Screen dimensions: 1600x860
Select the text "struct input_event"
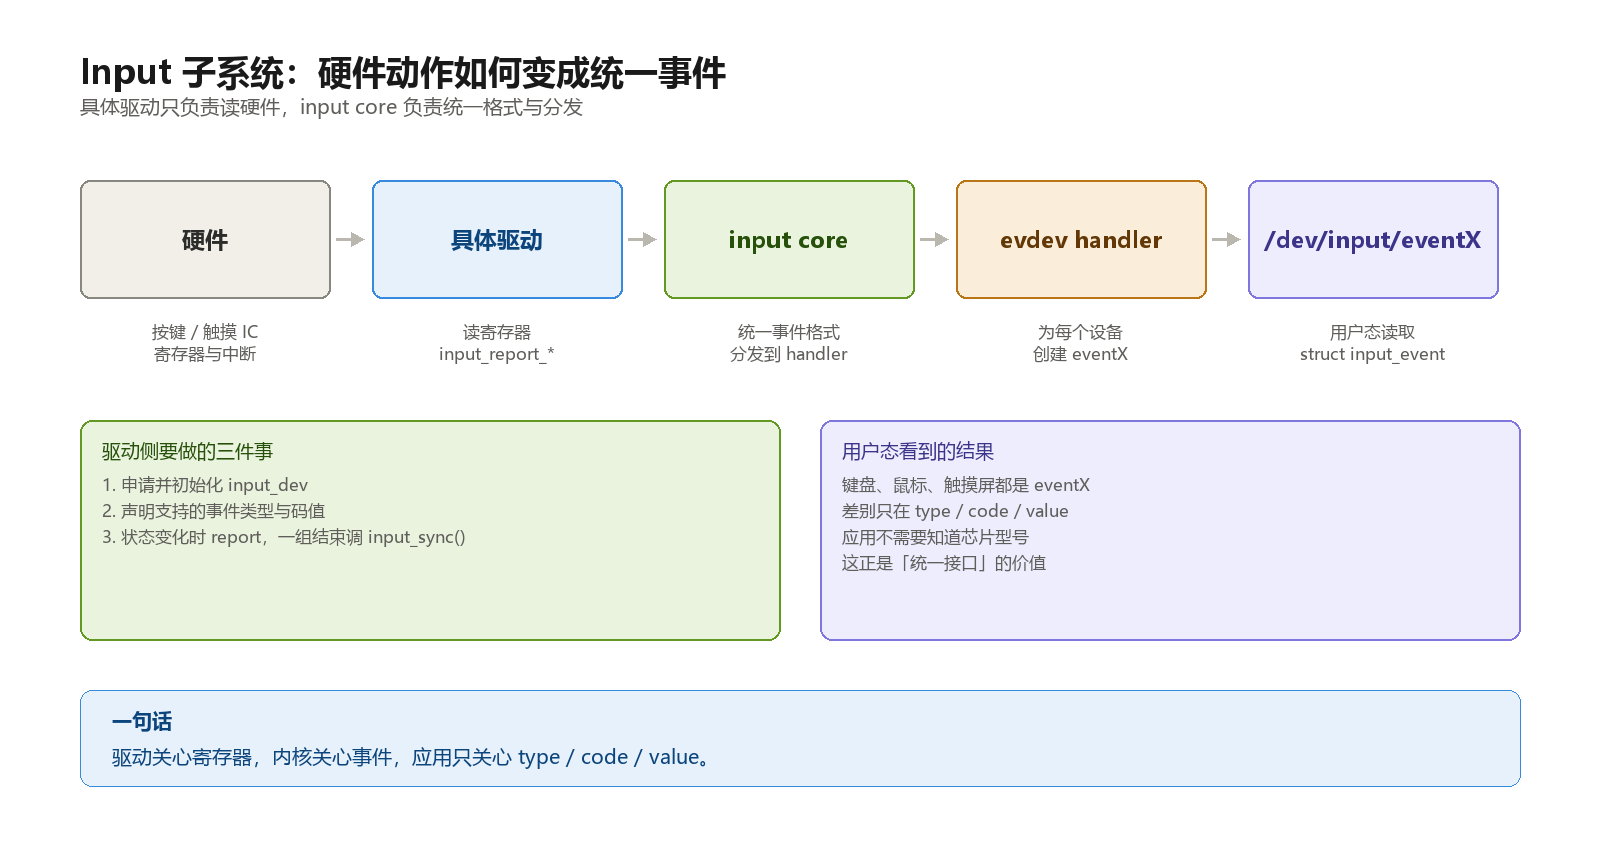pos(1373,354)
